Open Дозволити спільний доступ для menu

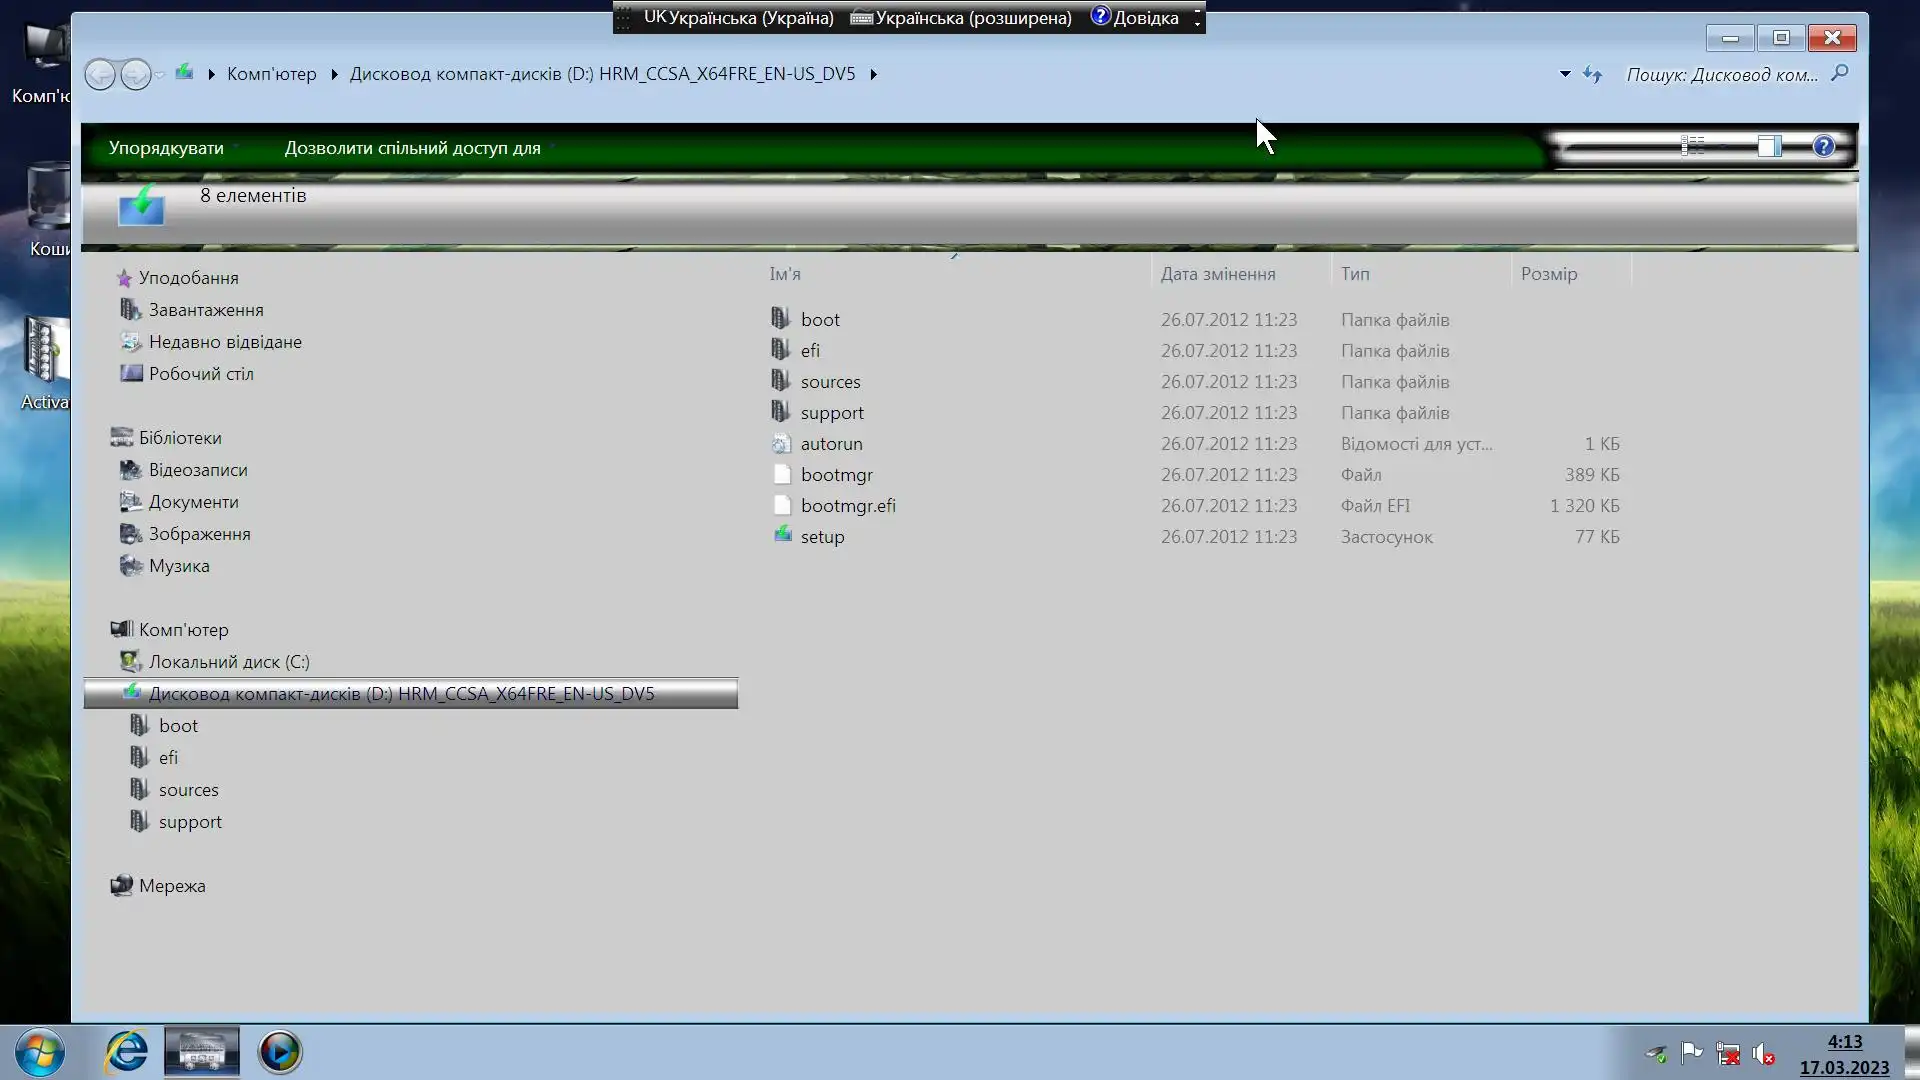(x=412, y=148)
